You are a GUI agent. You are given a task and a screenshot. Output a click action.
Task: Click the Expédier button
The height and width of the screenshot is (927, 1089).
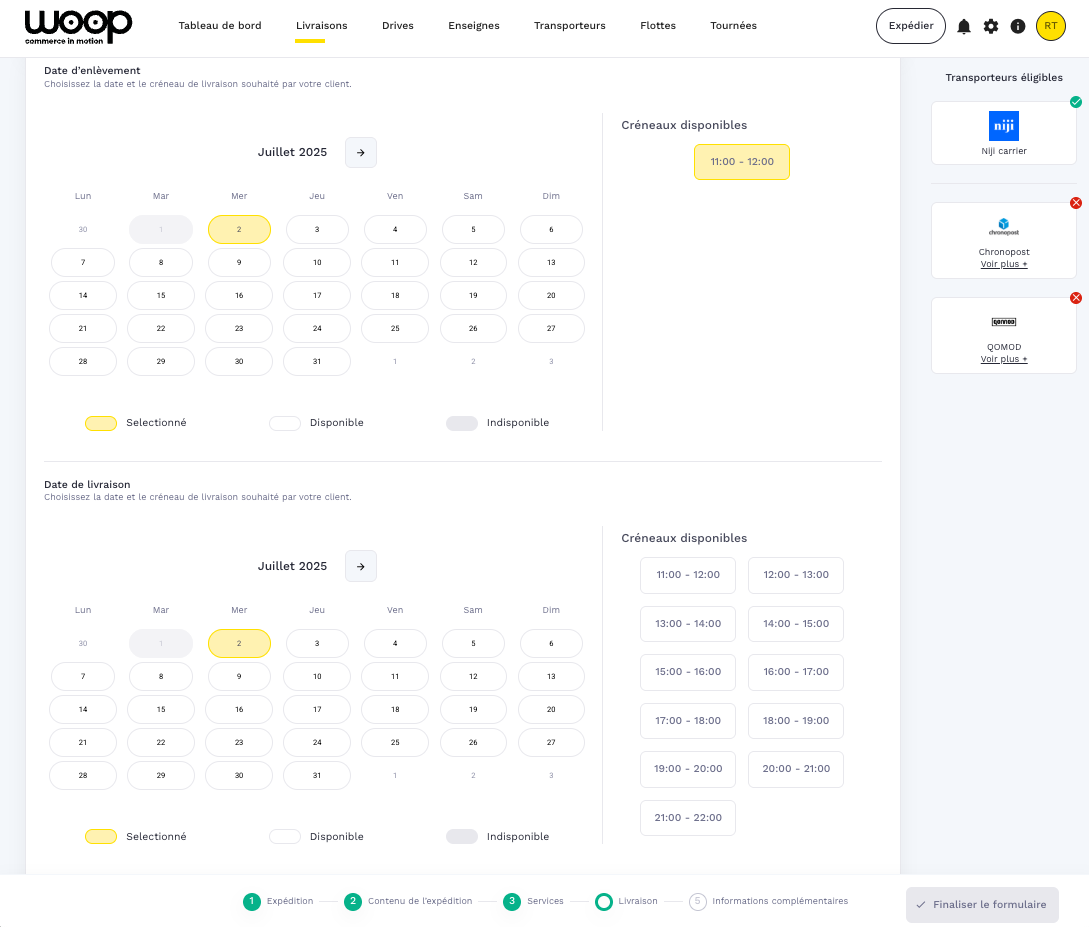tap(910, 26)
